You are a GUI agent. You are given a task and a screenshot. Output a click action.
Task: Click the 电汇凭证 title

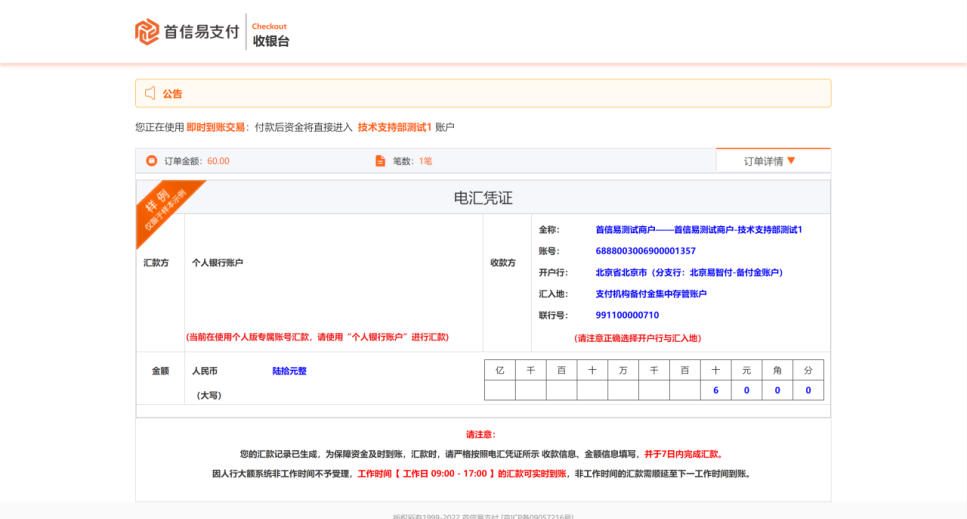coord(483,198)
